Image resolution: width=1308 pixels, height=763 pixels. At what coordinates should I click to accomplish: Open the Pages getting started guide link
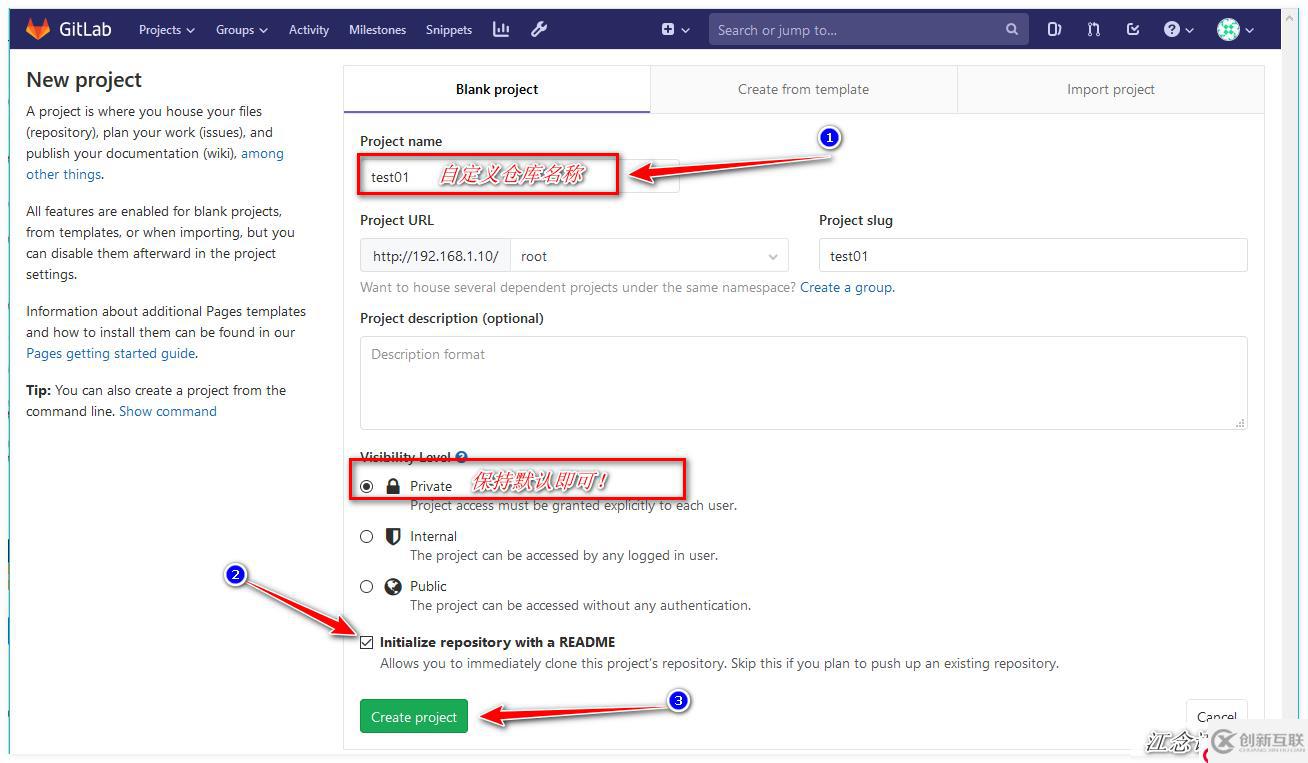[x=111, y=353]
